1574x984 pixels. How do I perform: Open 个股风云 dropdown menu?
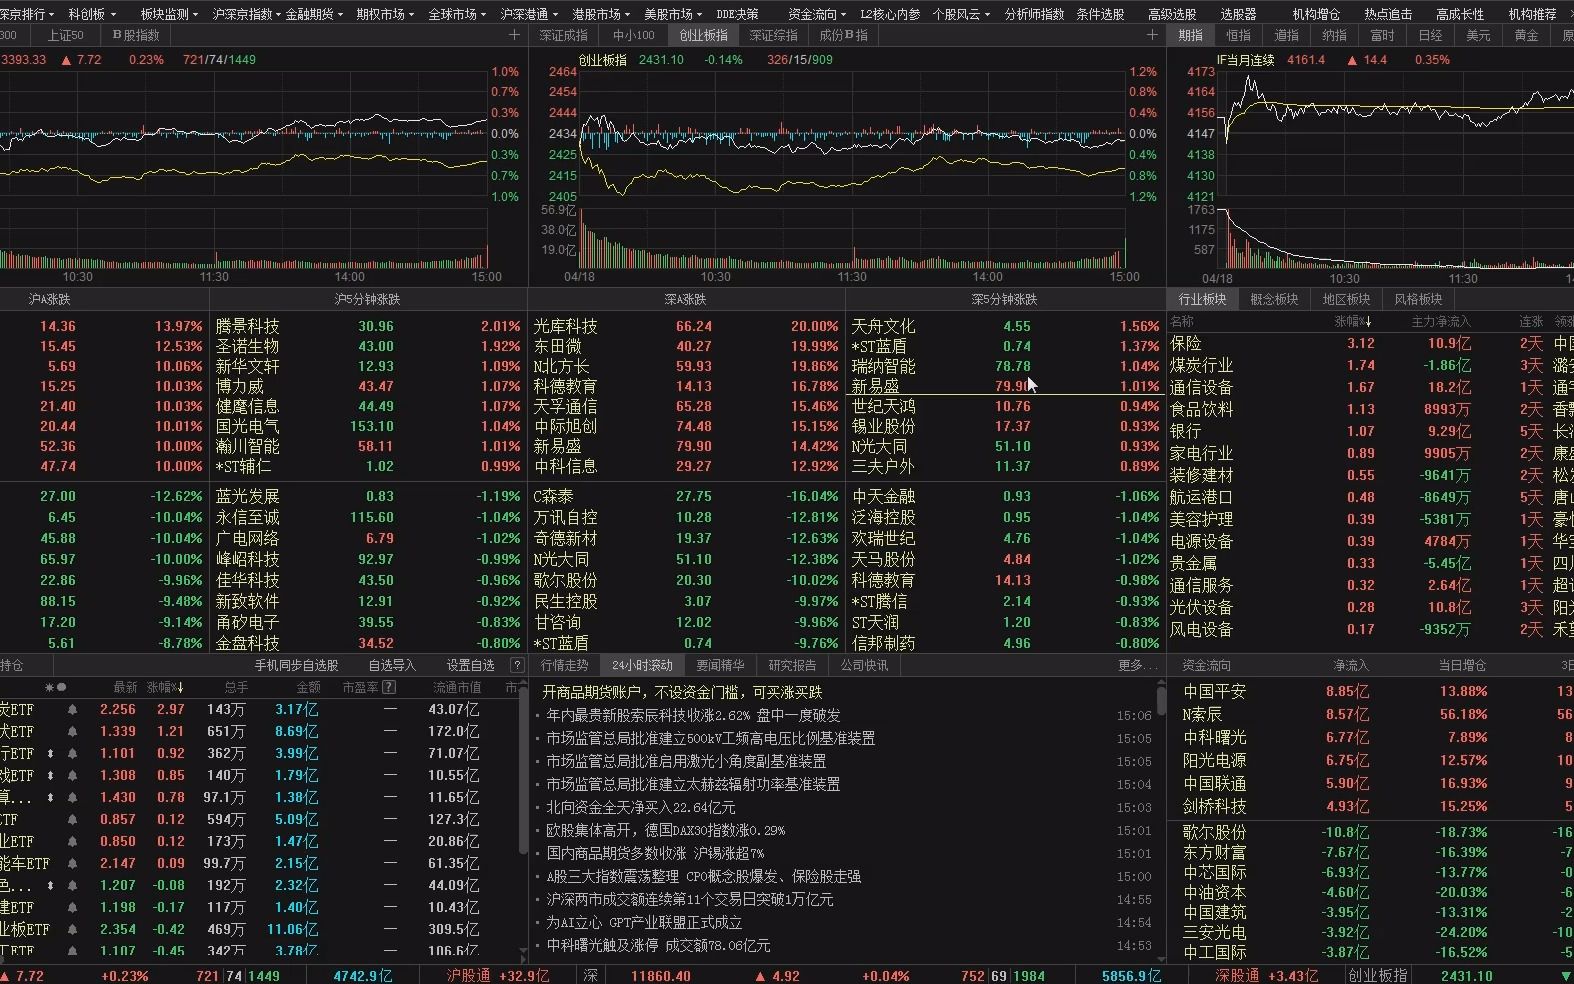click(961, 14)
